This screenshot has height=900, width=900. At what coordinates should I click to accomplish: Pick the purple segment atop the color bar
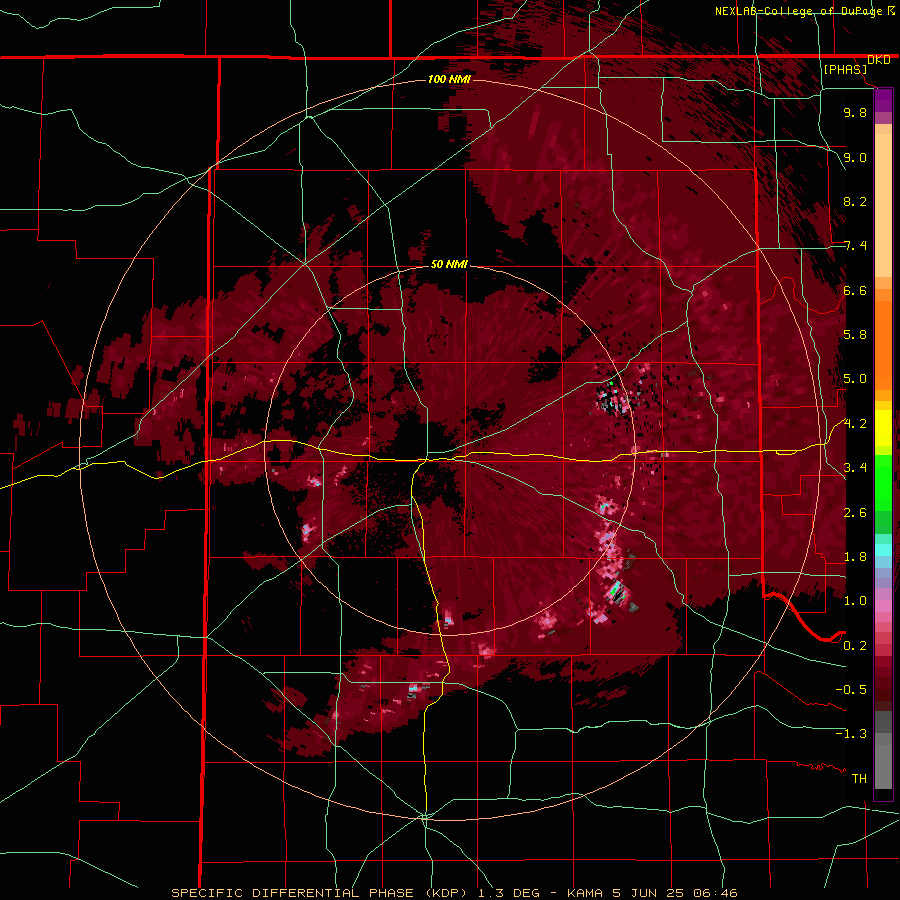[883, 100]
